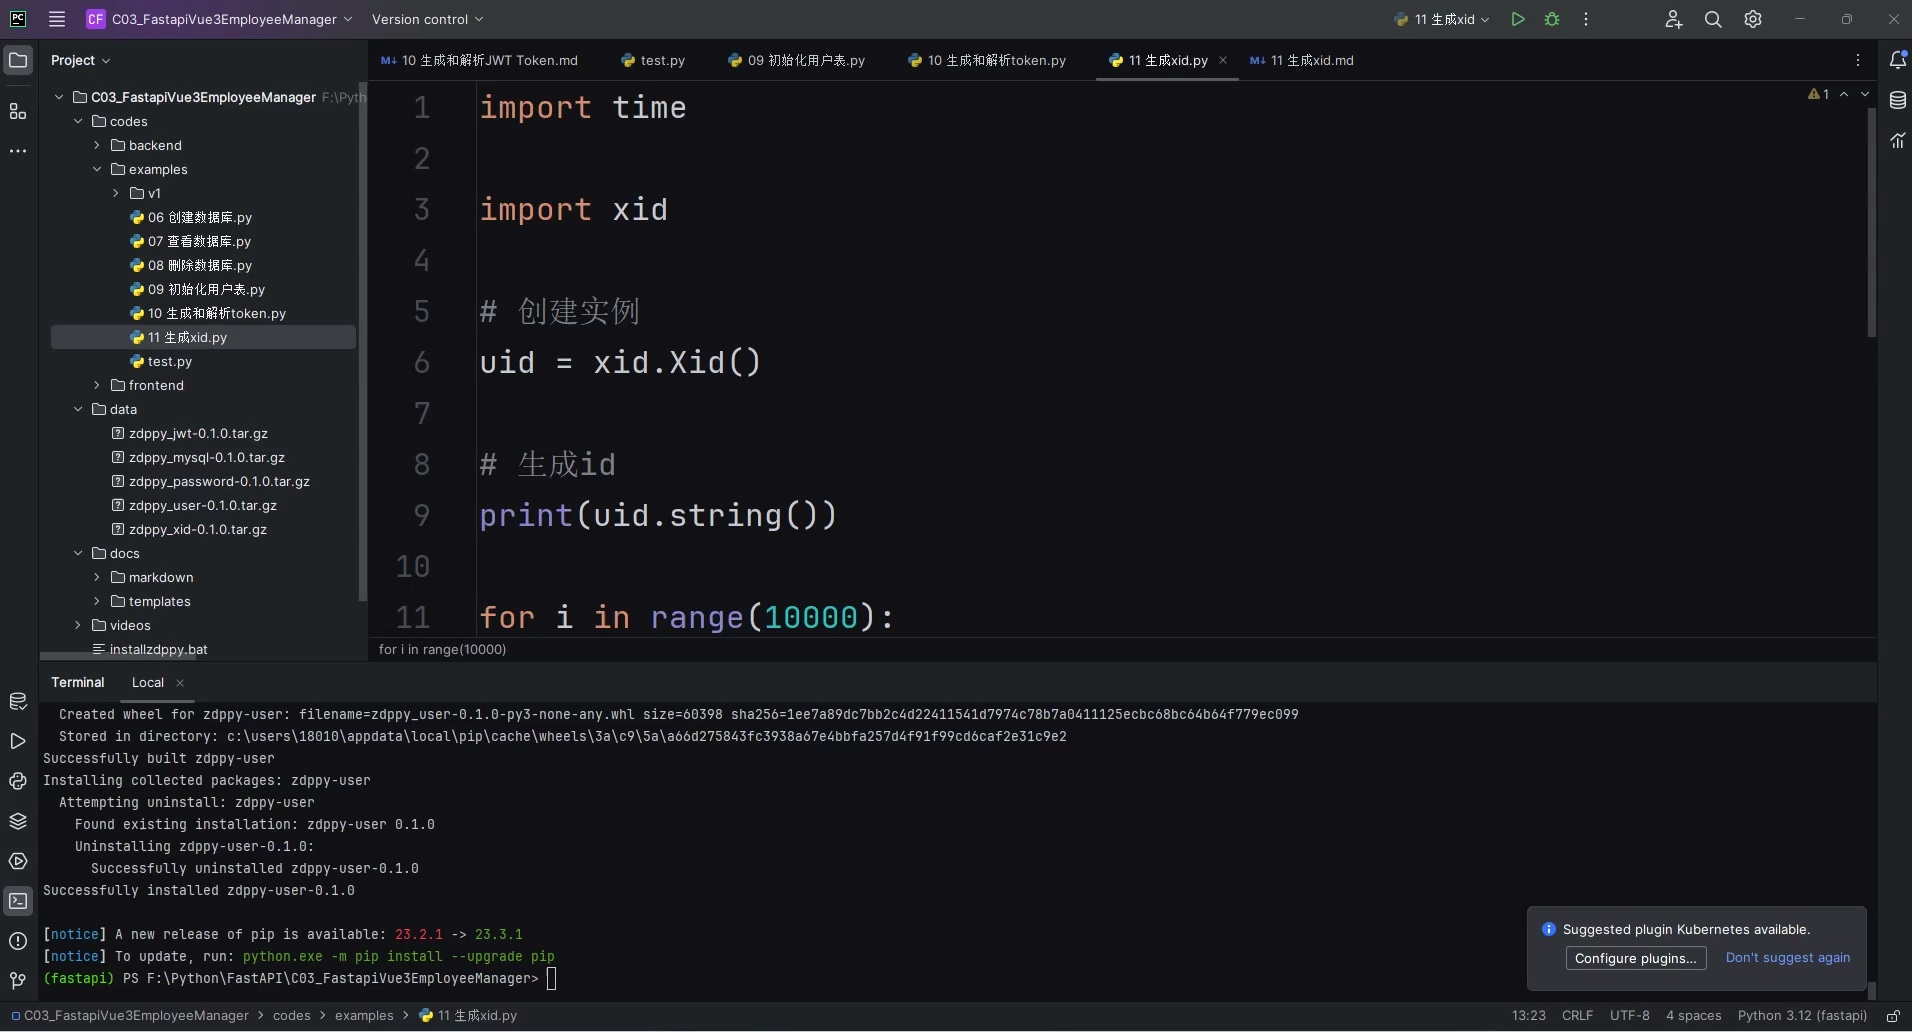Open the Python Packages tool window
This screenshot has height=1032, width=1912.
[18, 821]
